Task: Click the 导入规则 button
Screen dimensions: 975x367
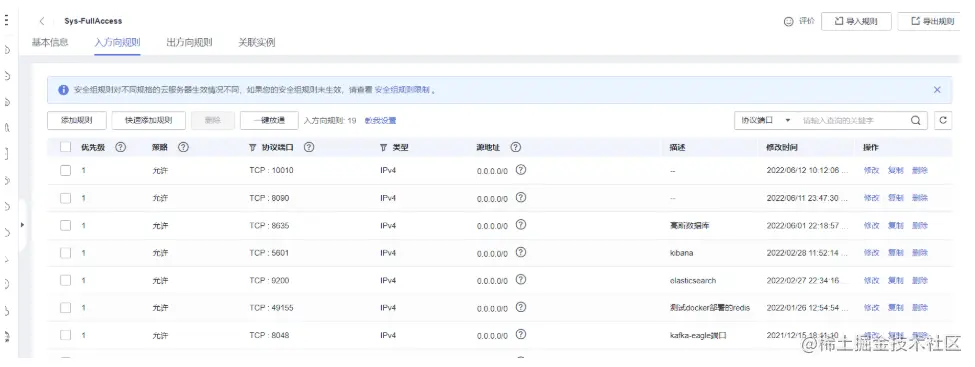Action: pos(856,21)
